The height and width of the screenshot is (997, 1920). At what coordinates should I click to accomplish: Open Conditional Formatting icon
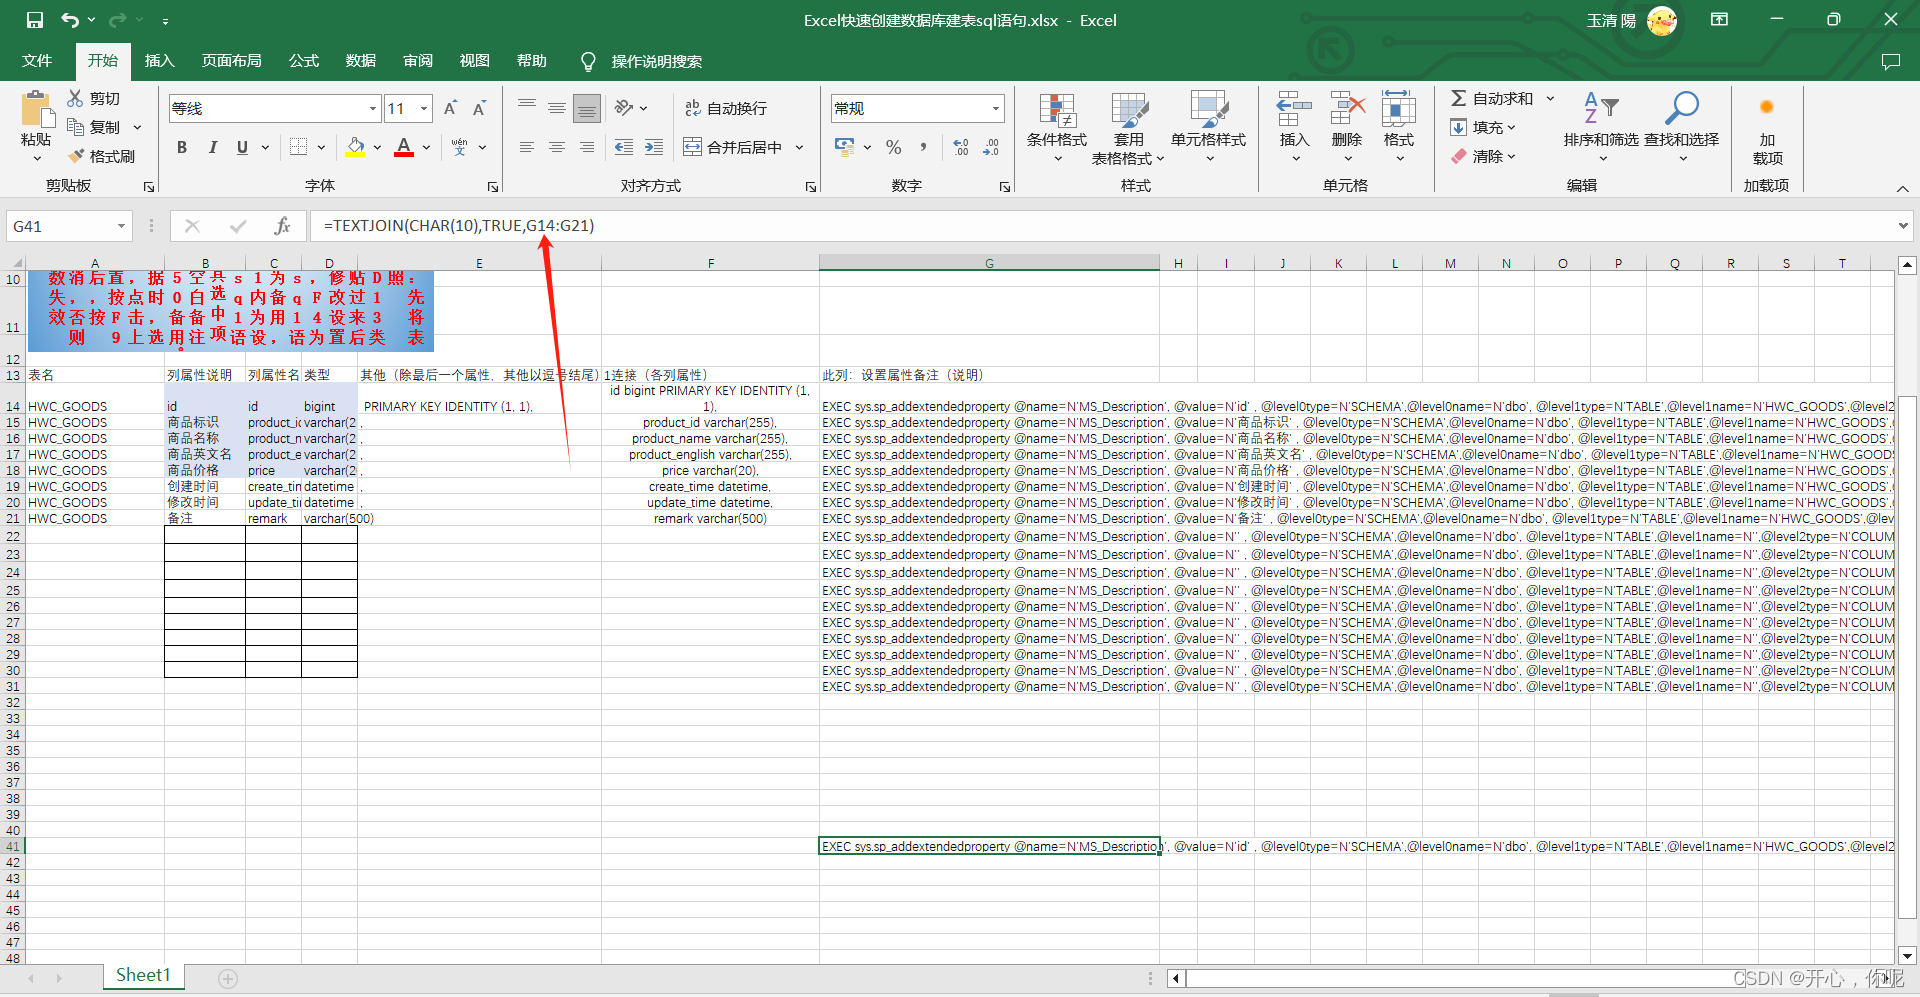coord(1057,110)
